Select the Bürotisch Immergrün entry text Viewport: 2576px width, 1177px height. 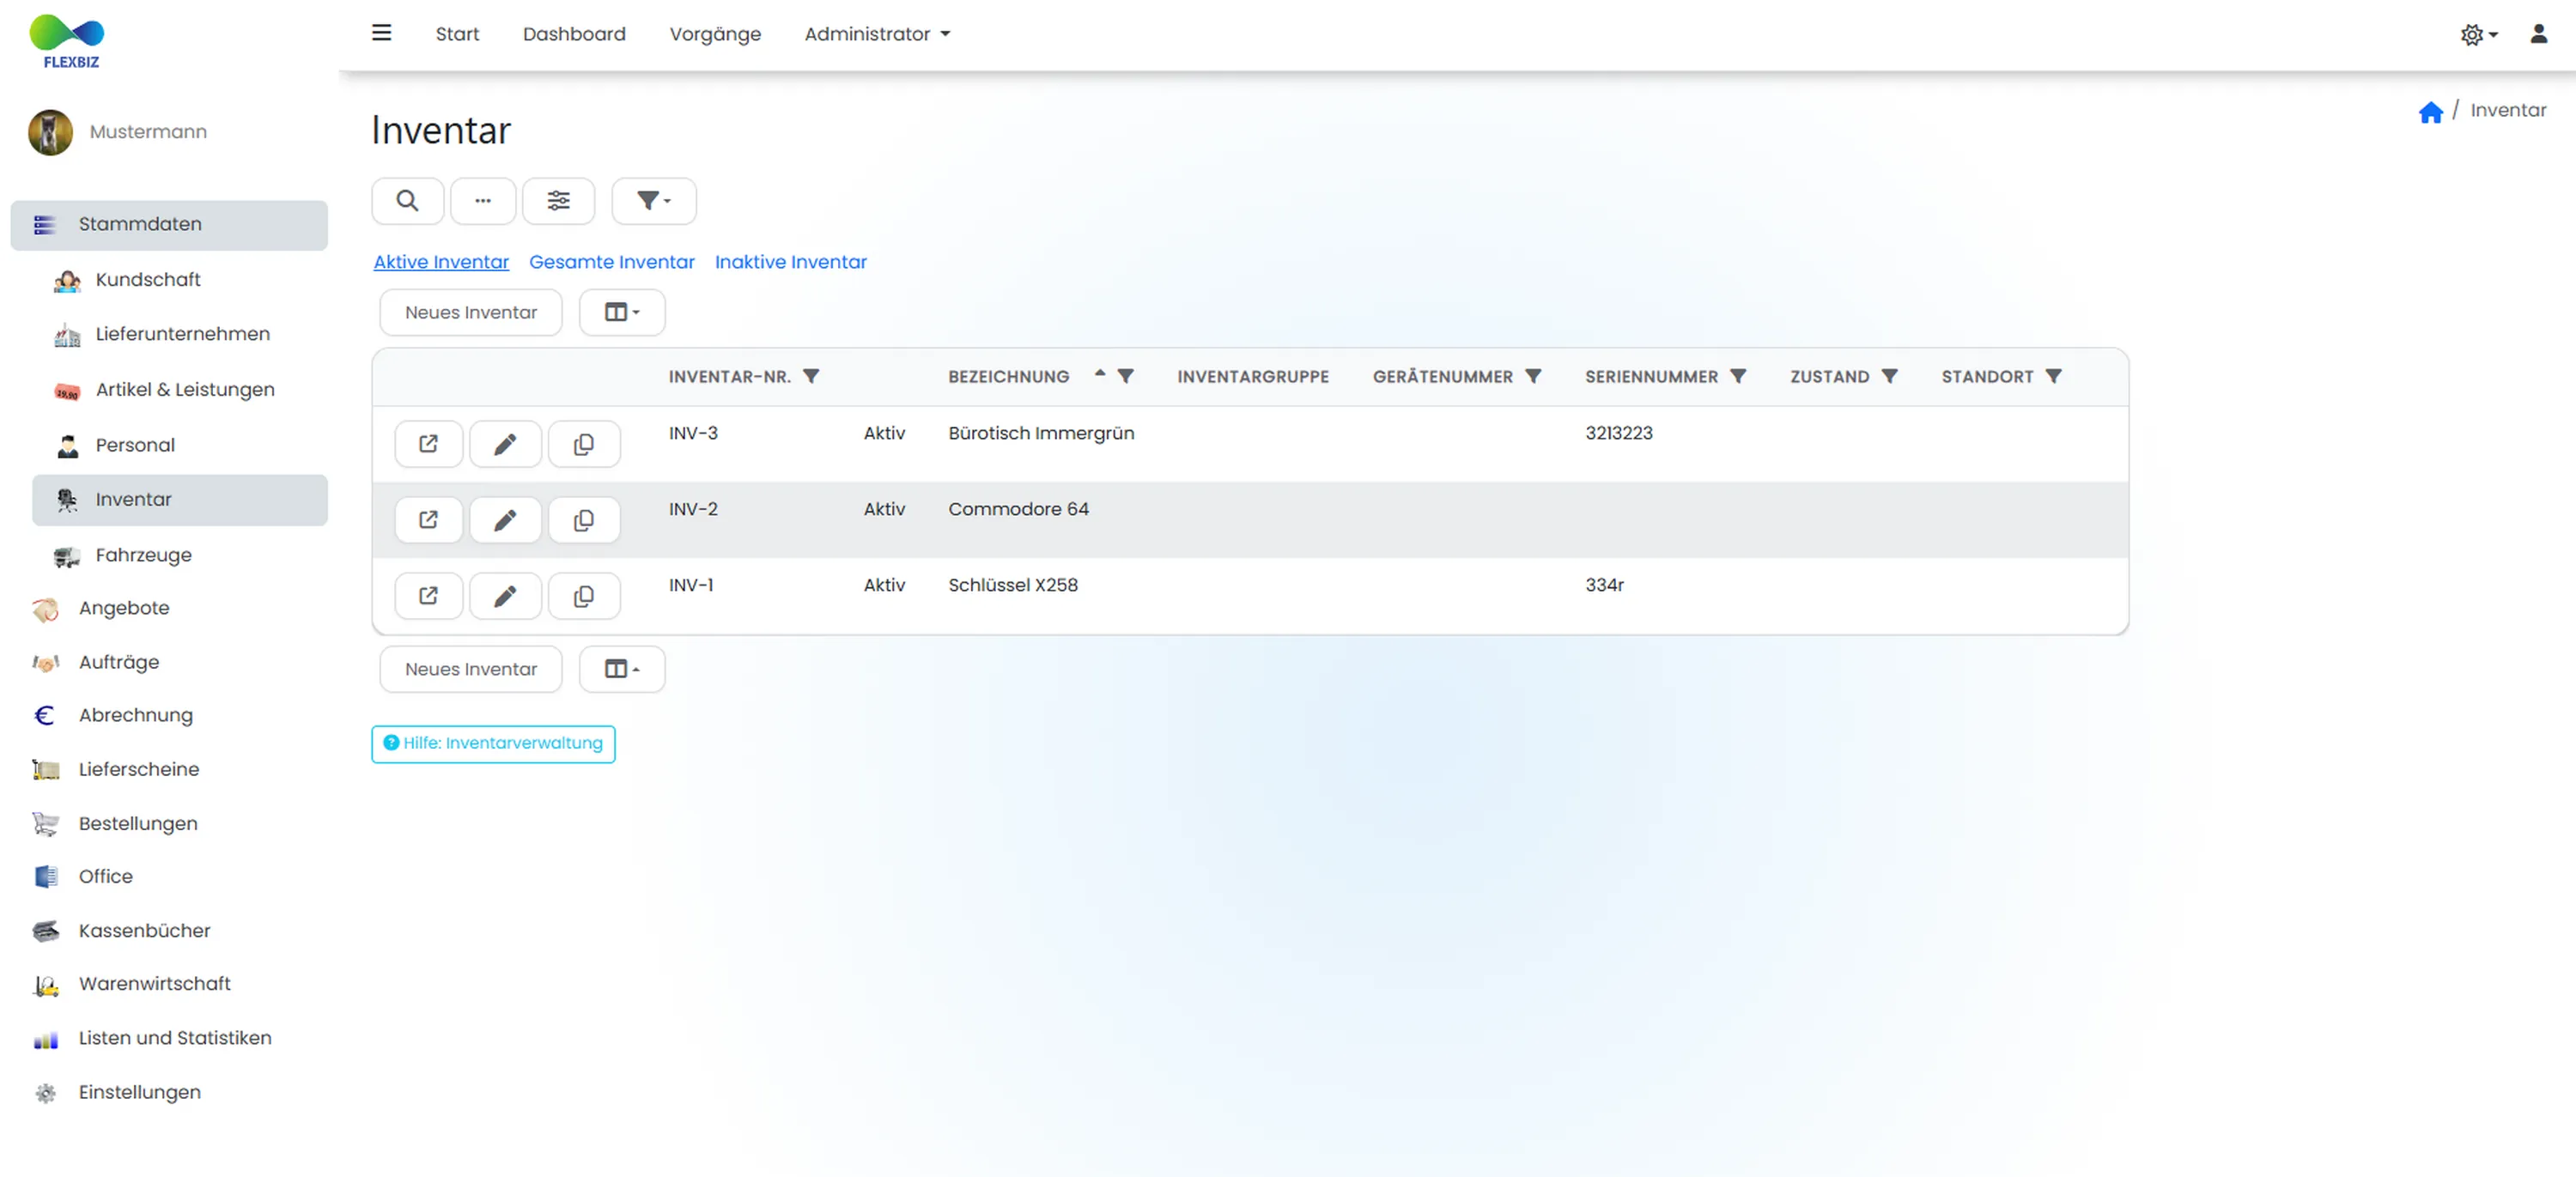tap(1041, 433)
